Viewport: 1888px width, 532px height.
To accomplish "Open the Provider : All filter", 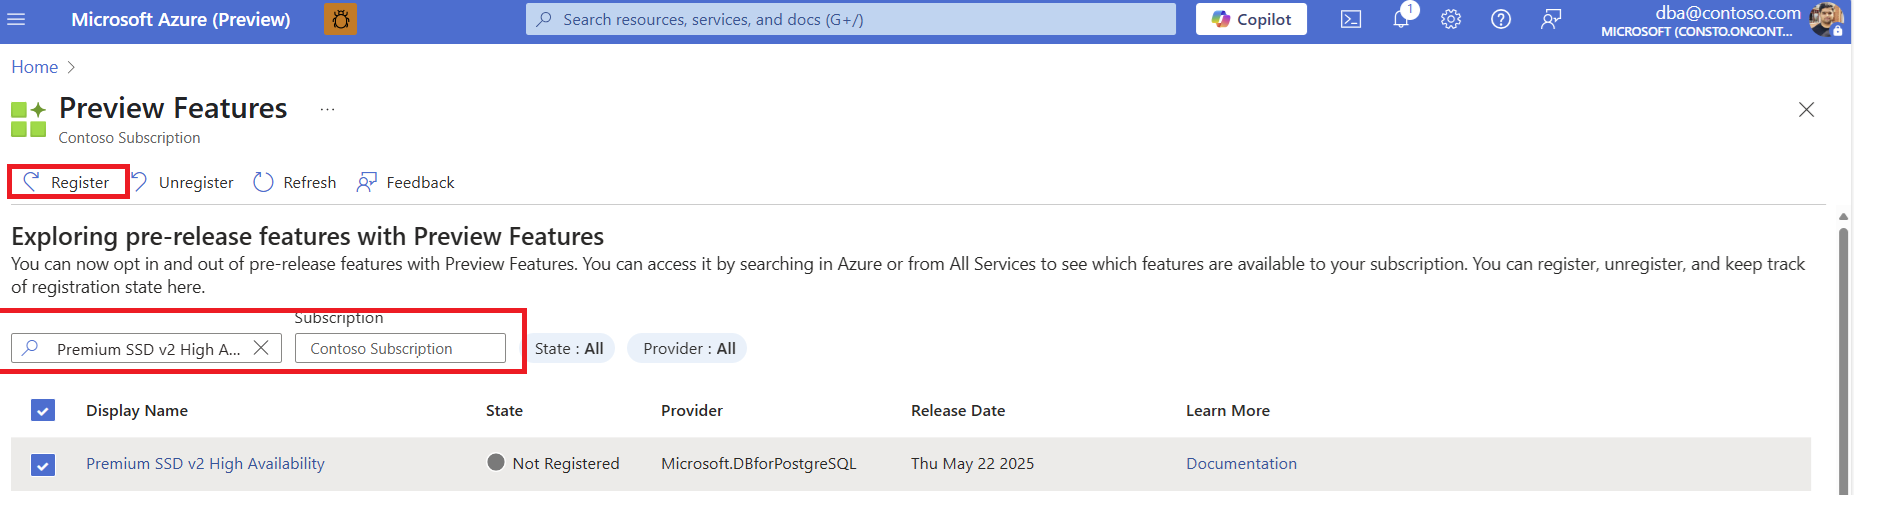I will pos(688,348).
